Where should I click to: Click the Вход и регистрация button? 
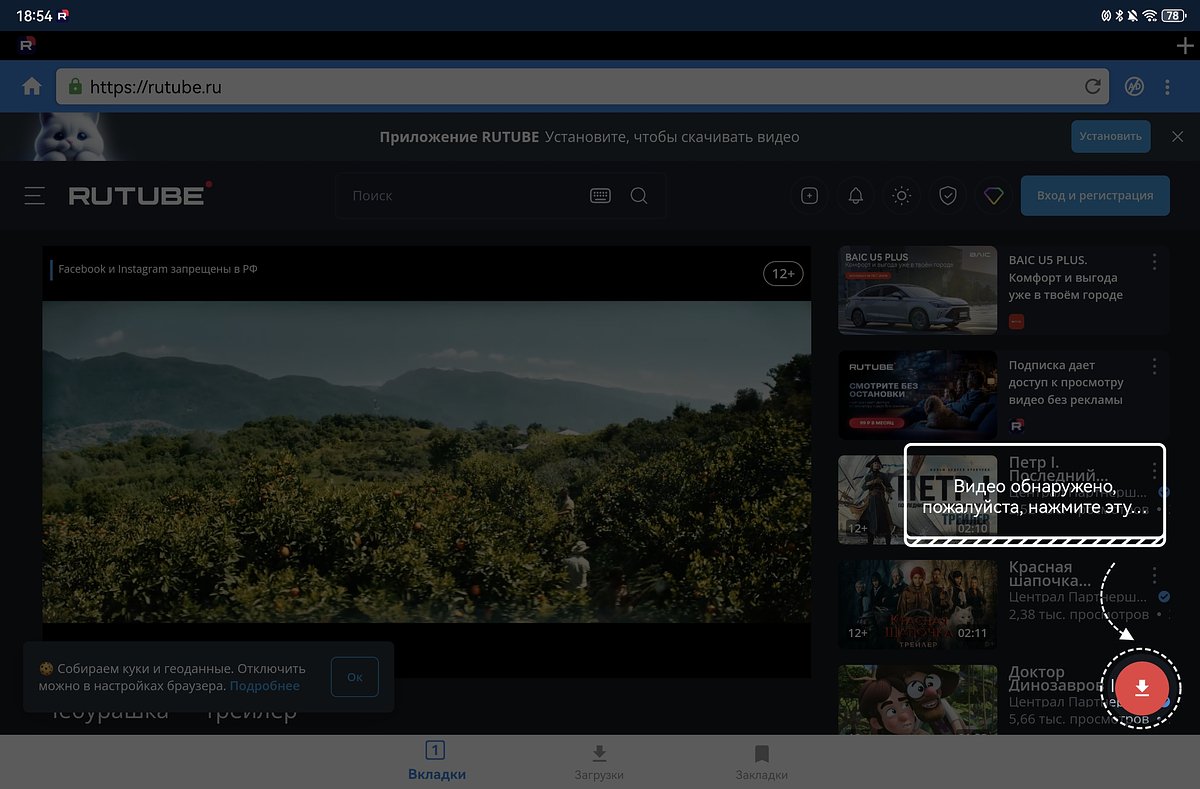1094,196
